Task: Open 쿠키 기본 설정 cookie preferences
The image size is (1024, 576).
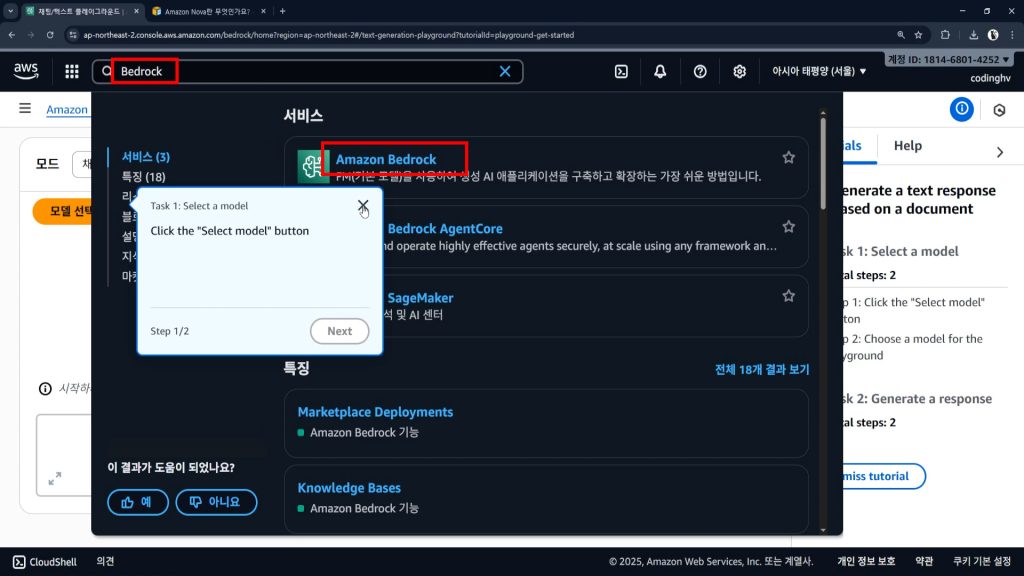Action: pyautogui.click(x=982, y=561)
